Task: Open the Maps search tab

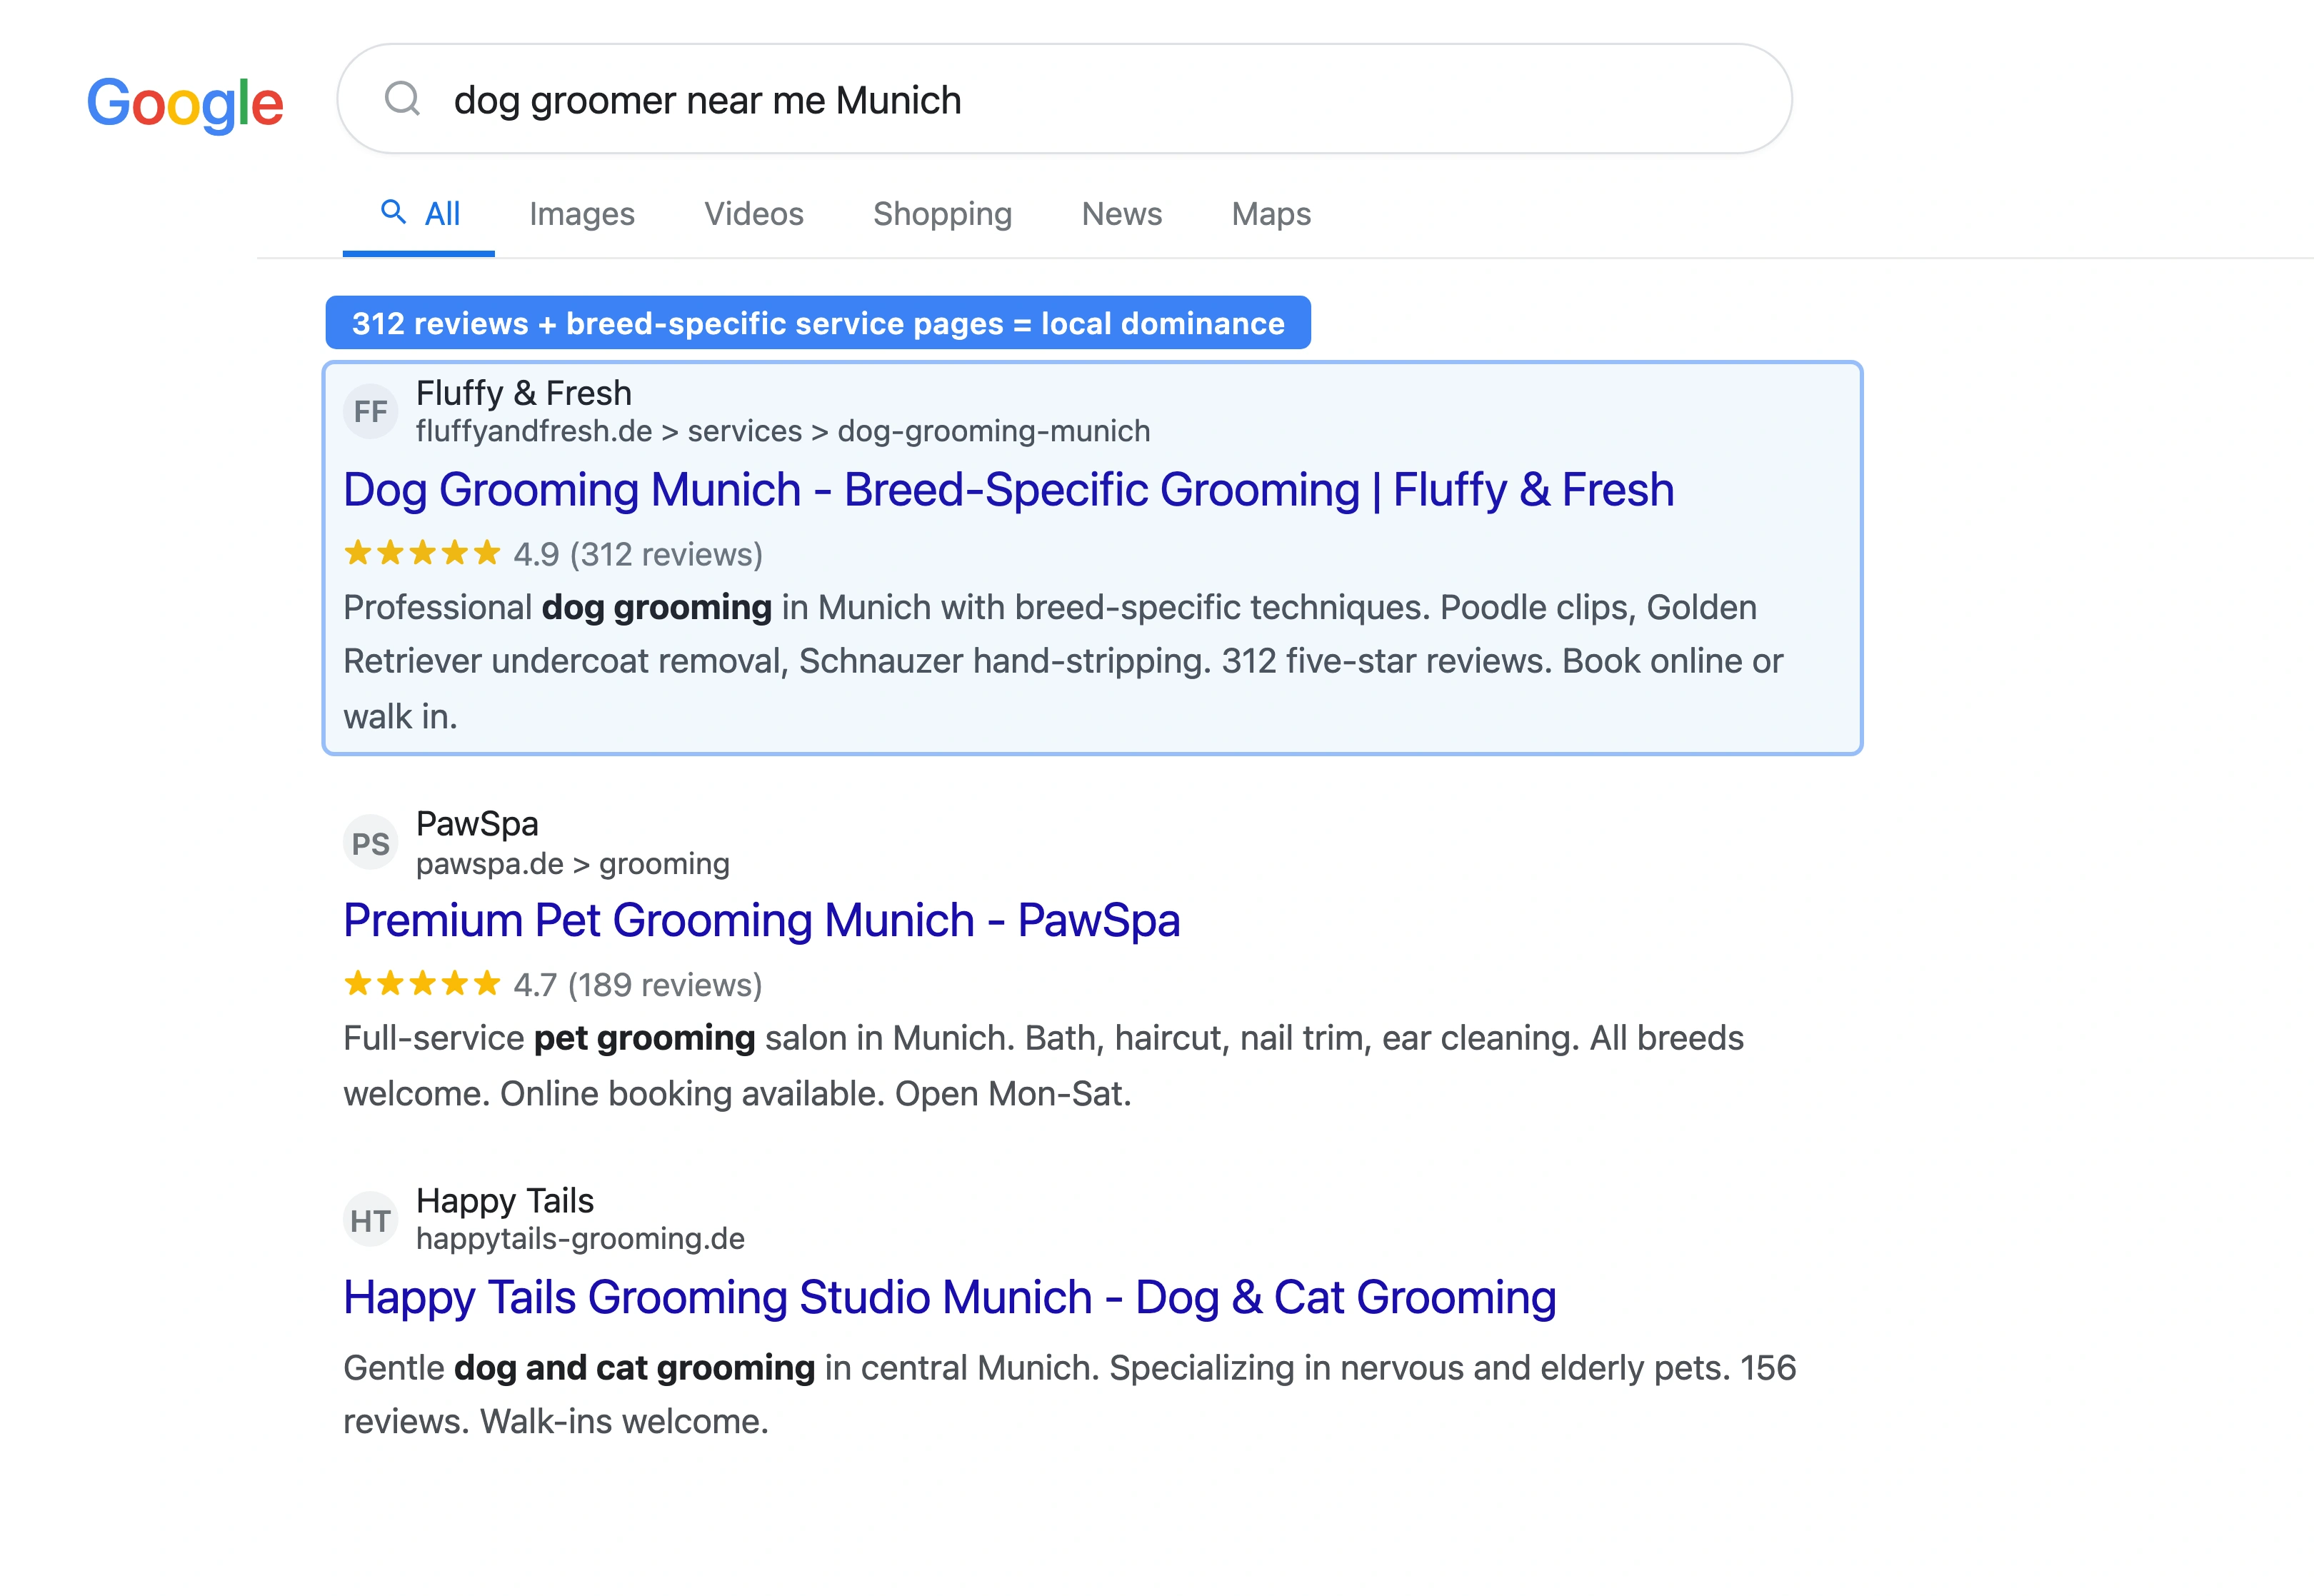Action: pos(1269,213)
